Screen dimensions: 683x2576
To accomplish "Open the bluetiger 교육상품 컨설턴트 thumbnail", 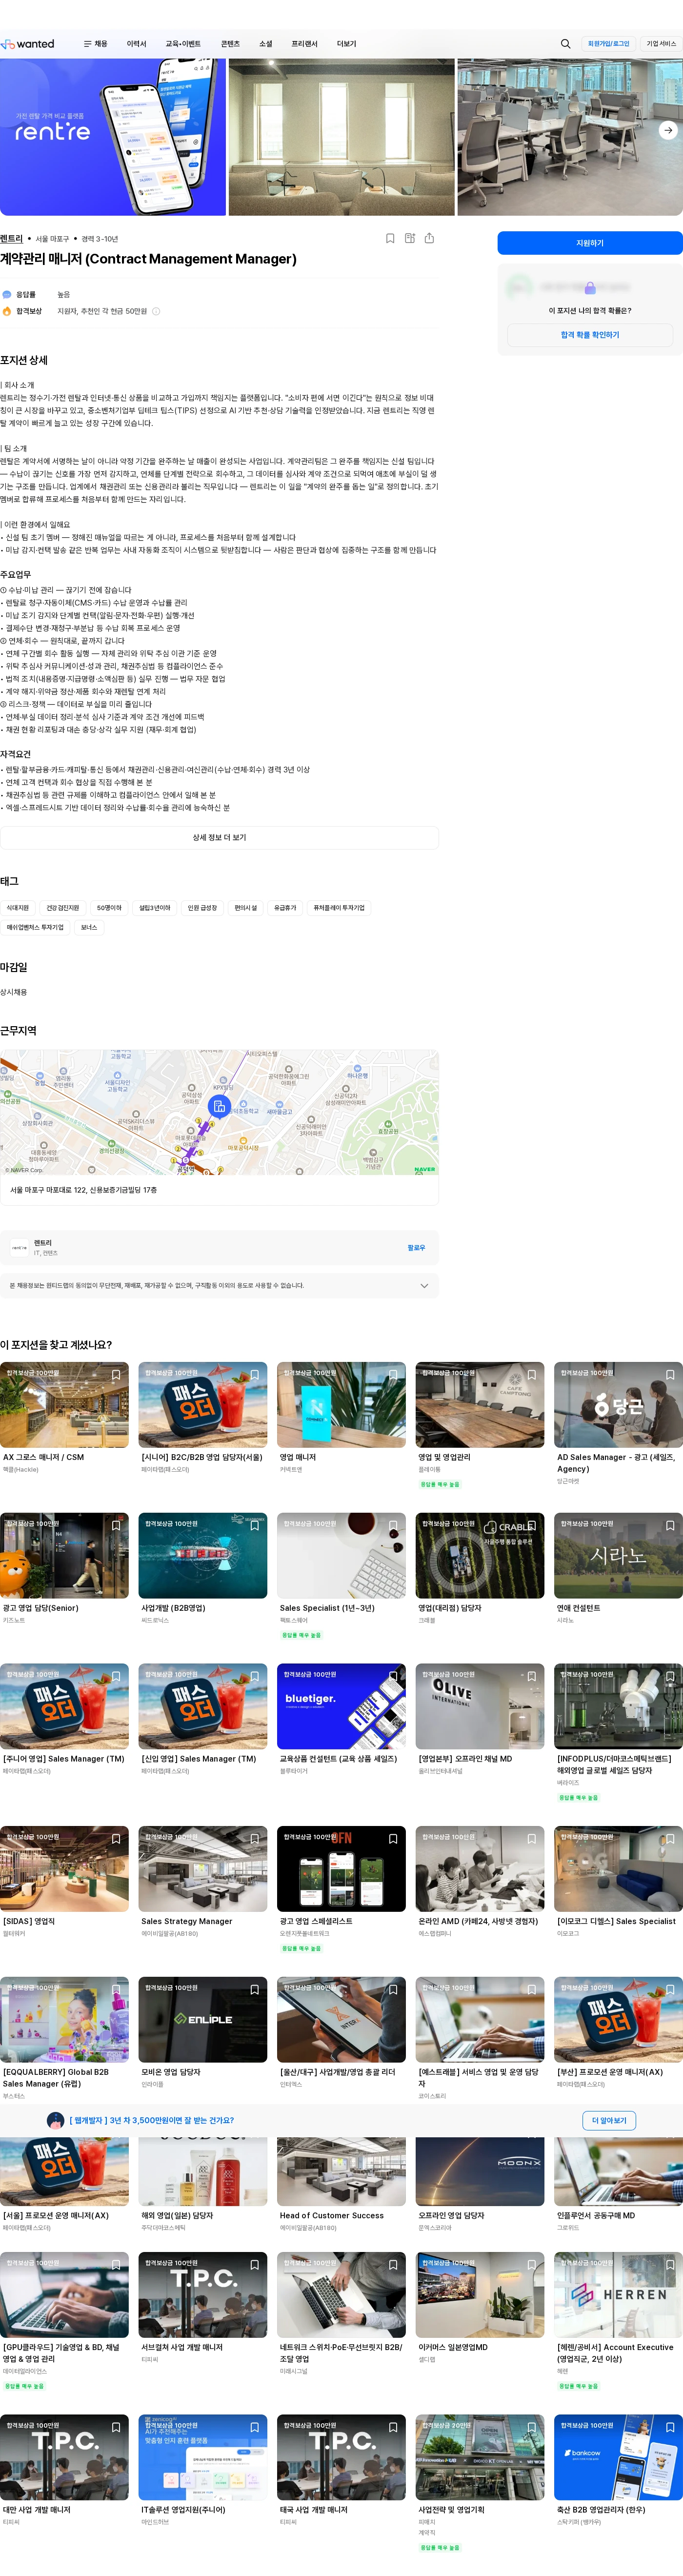I will tap(341, 1706).
